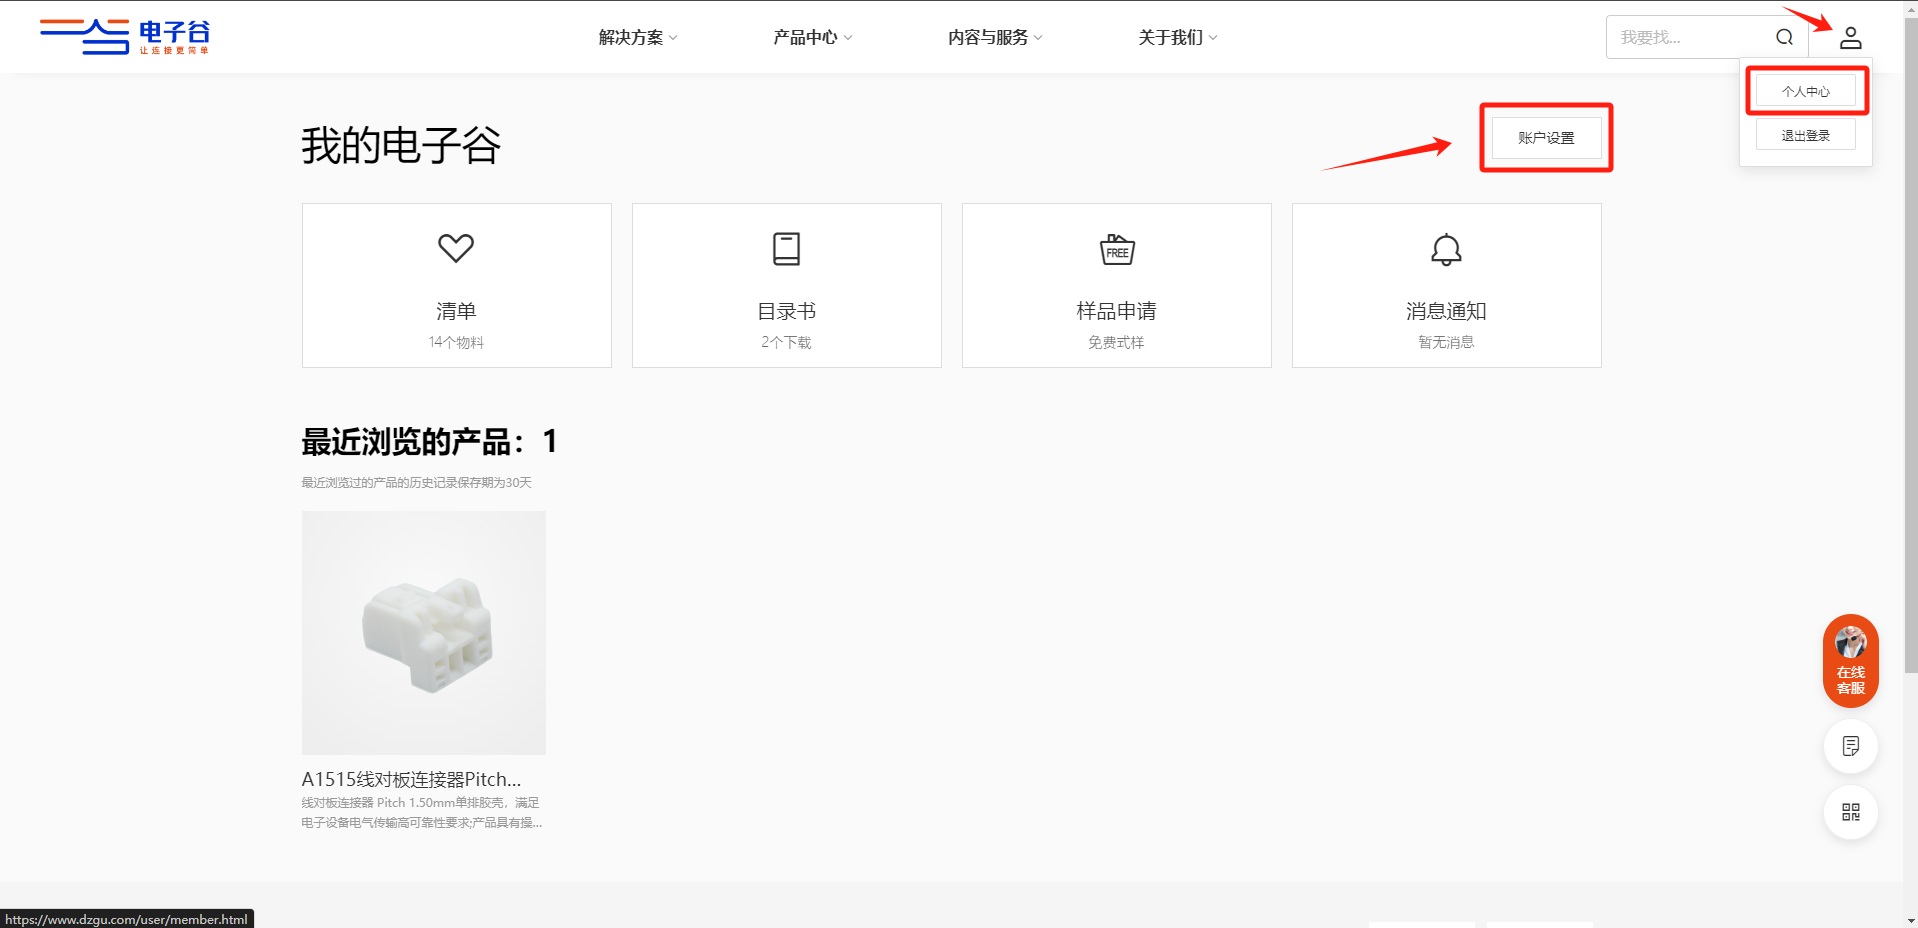The height and width of the screenshot is (928, 1918).
Task: Click the floating feedback form icon
Action: point(1850,746)
